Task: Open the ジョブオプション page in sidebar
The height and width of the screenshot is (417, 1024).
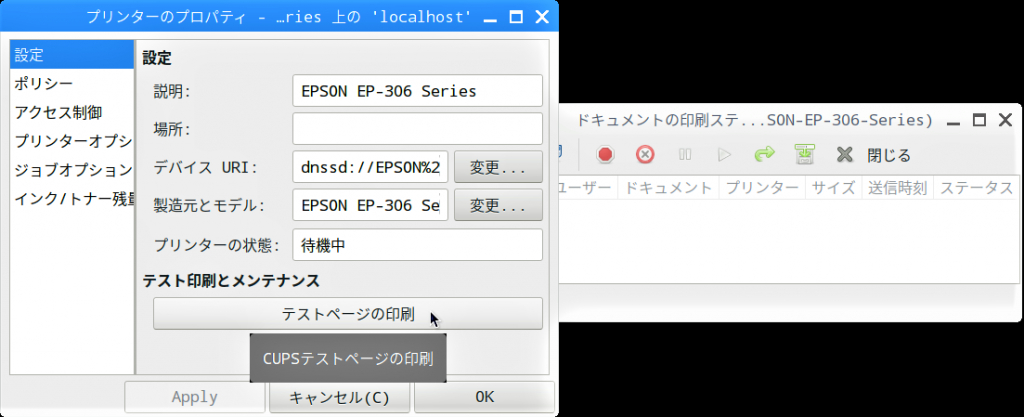Action: 72,170
